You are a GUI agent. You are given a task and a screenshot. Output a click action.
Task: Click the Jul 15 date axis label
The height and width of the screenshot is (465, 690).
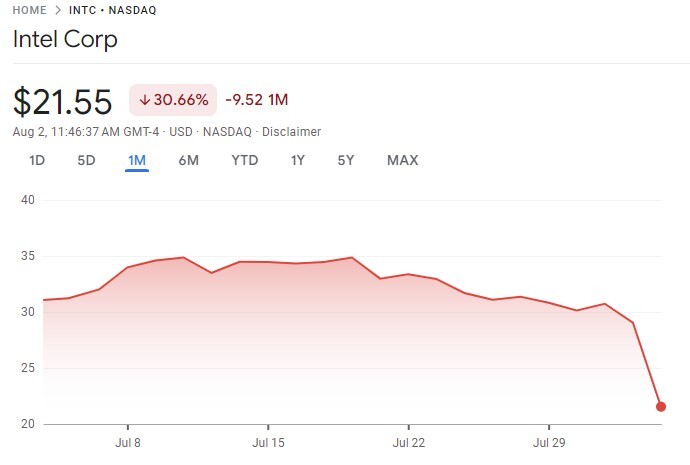click(268, 441)
